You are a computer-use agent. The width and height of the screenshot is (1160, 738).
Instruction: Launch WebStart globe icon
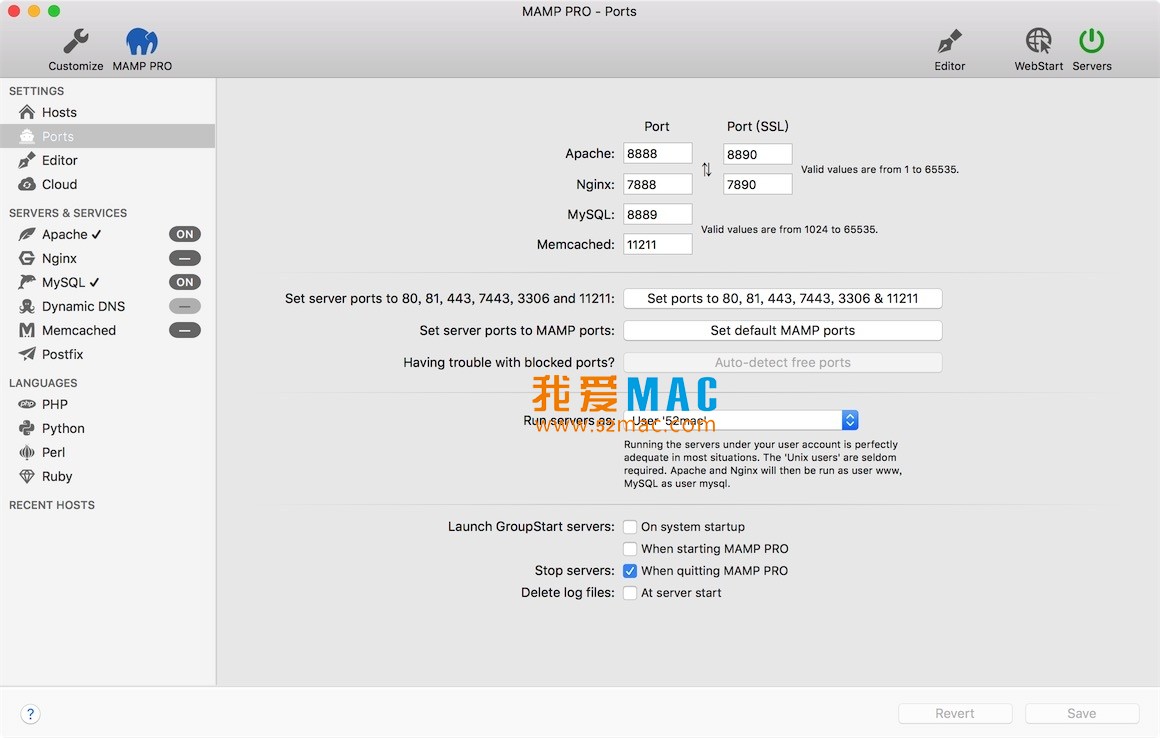1038,41
